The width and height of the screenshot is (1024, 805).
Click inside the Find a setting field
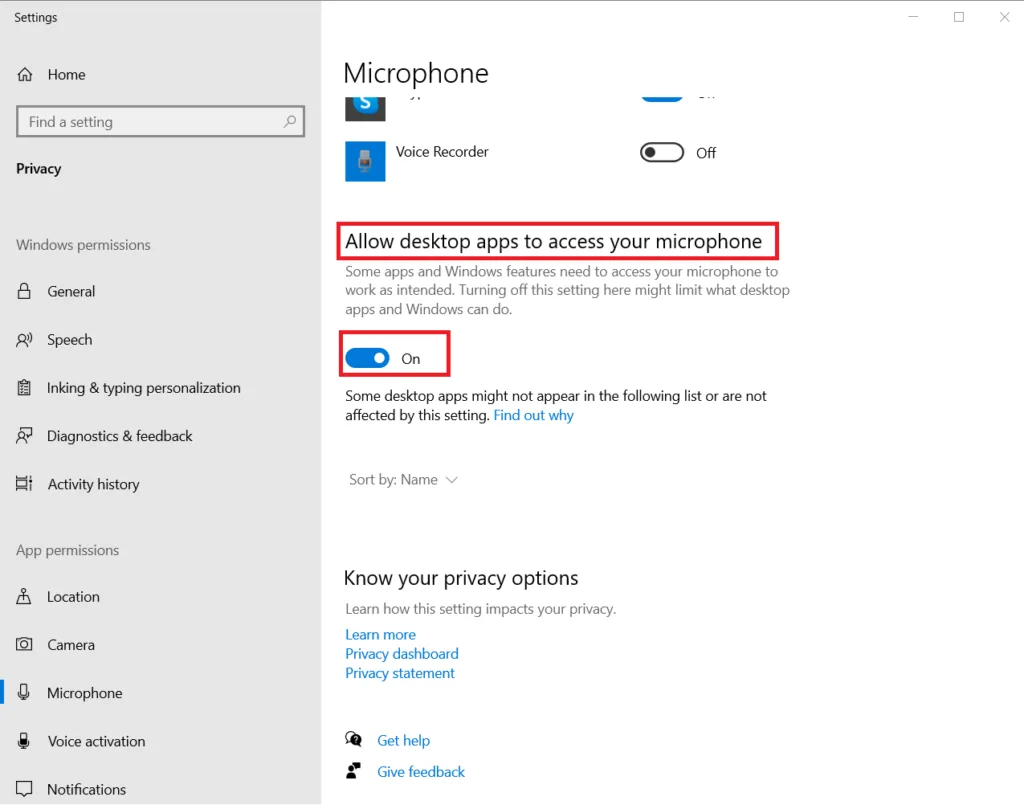pyautogui.click(x=150, y=121)
